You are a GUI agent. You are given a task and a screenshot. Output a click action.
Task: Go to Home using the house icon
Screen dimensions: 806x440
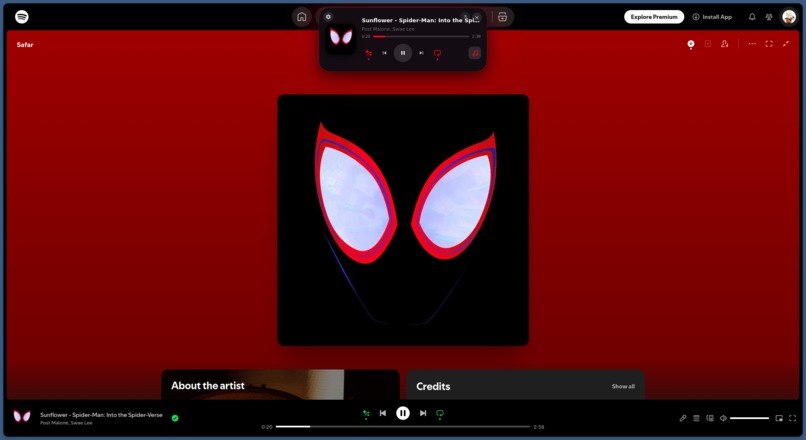point(302,17)
